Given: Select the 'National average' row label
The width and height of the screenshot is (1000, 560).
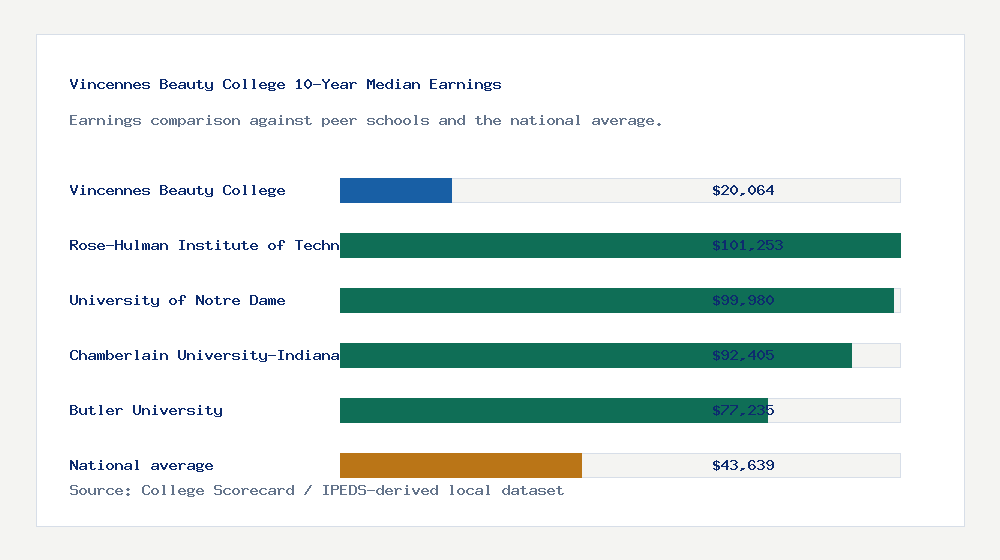Looking at the screenshot, I should click(x=141, y=466).
